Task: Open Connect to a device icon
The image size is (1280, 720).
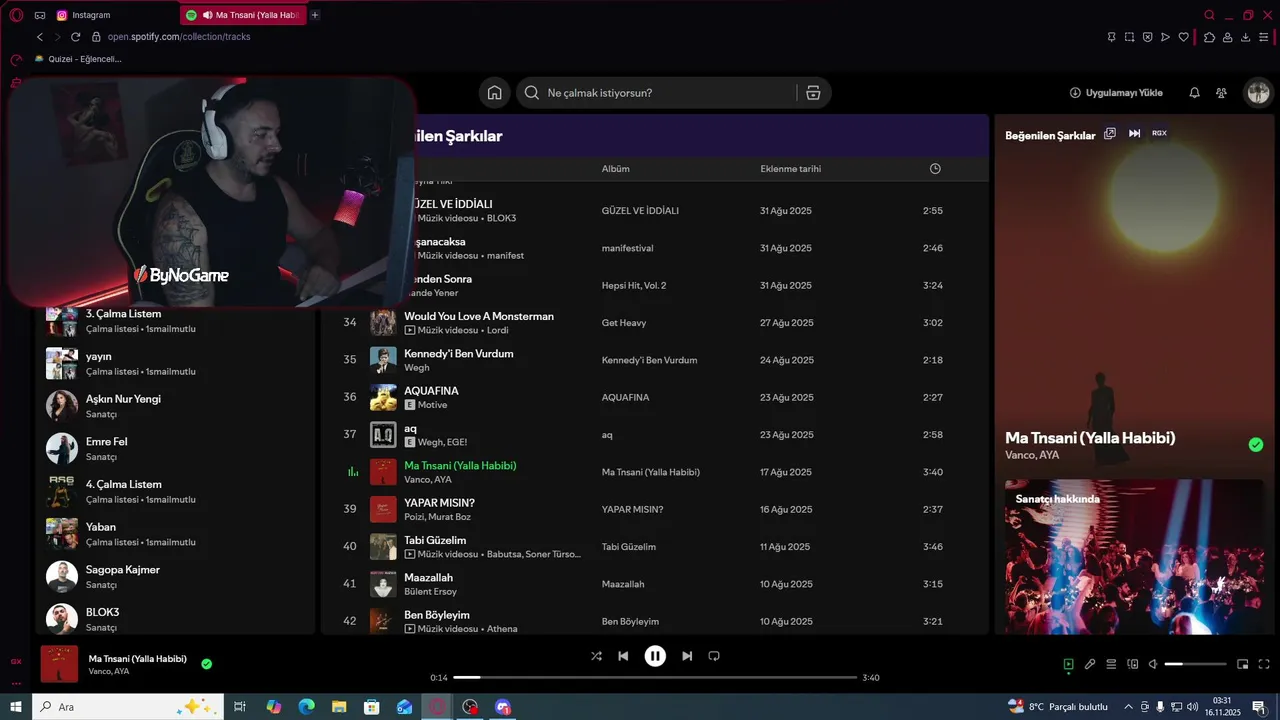Action: (1133, 664)
